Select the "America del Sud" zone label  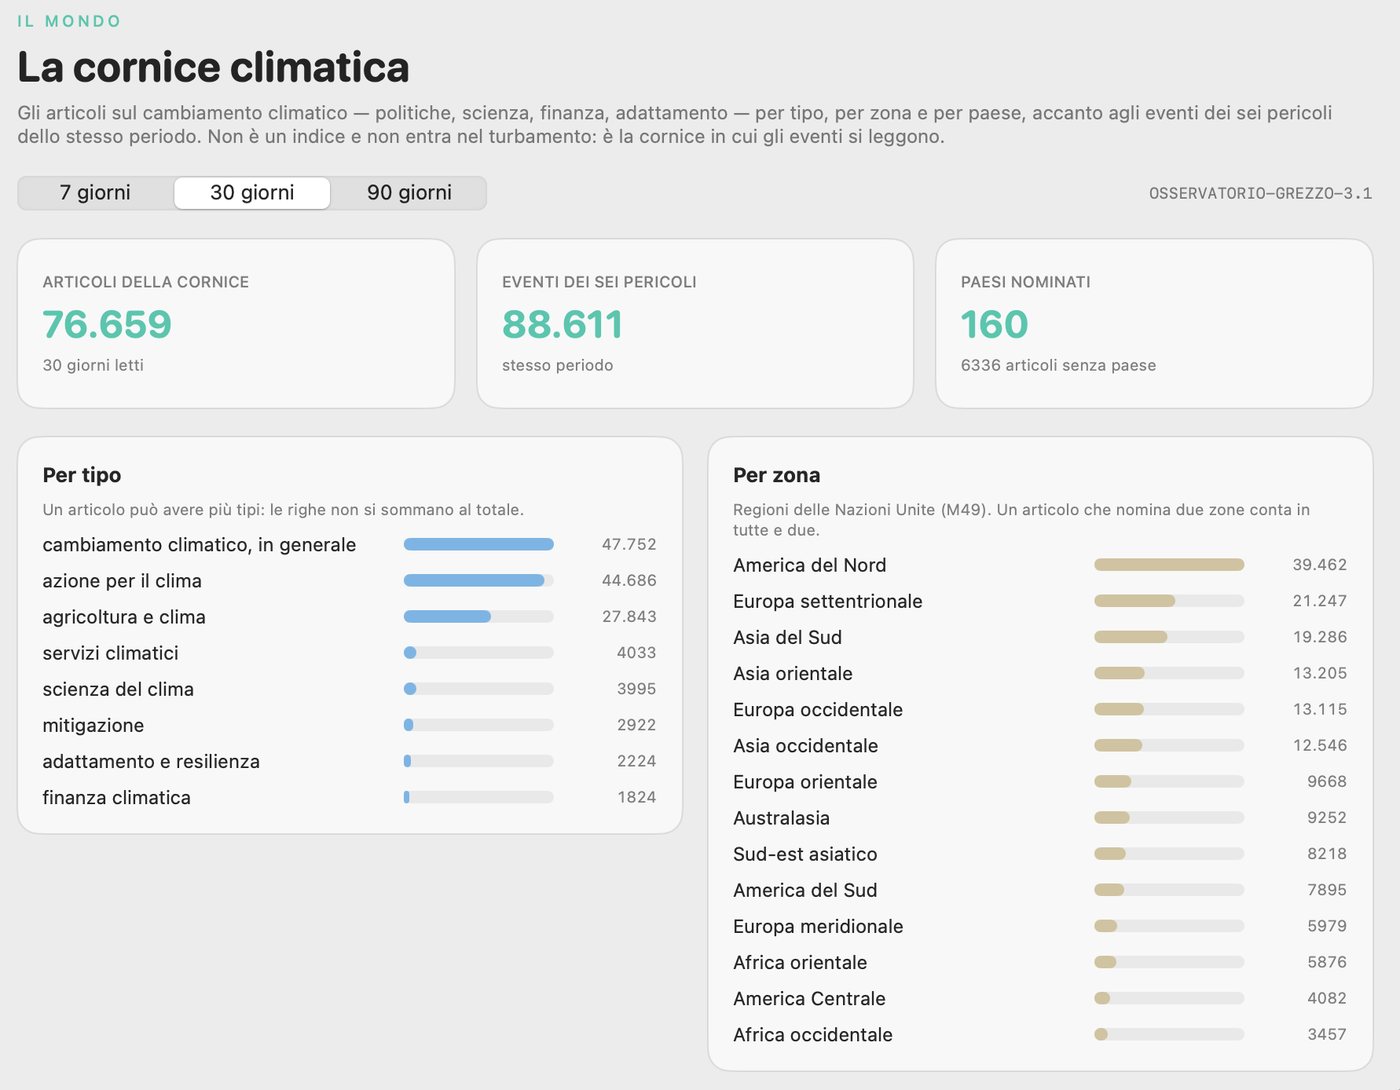pyautogui.click(x=805, y=890)
